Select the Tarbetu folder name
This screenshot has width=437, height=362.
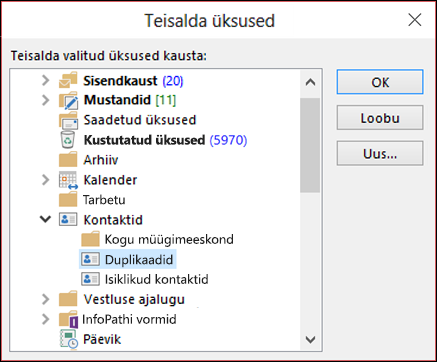coord(104,200)
